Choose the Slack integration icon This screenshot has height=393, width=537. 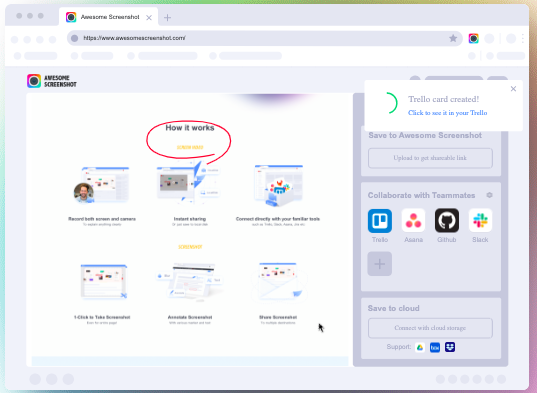click(480, 221)
